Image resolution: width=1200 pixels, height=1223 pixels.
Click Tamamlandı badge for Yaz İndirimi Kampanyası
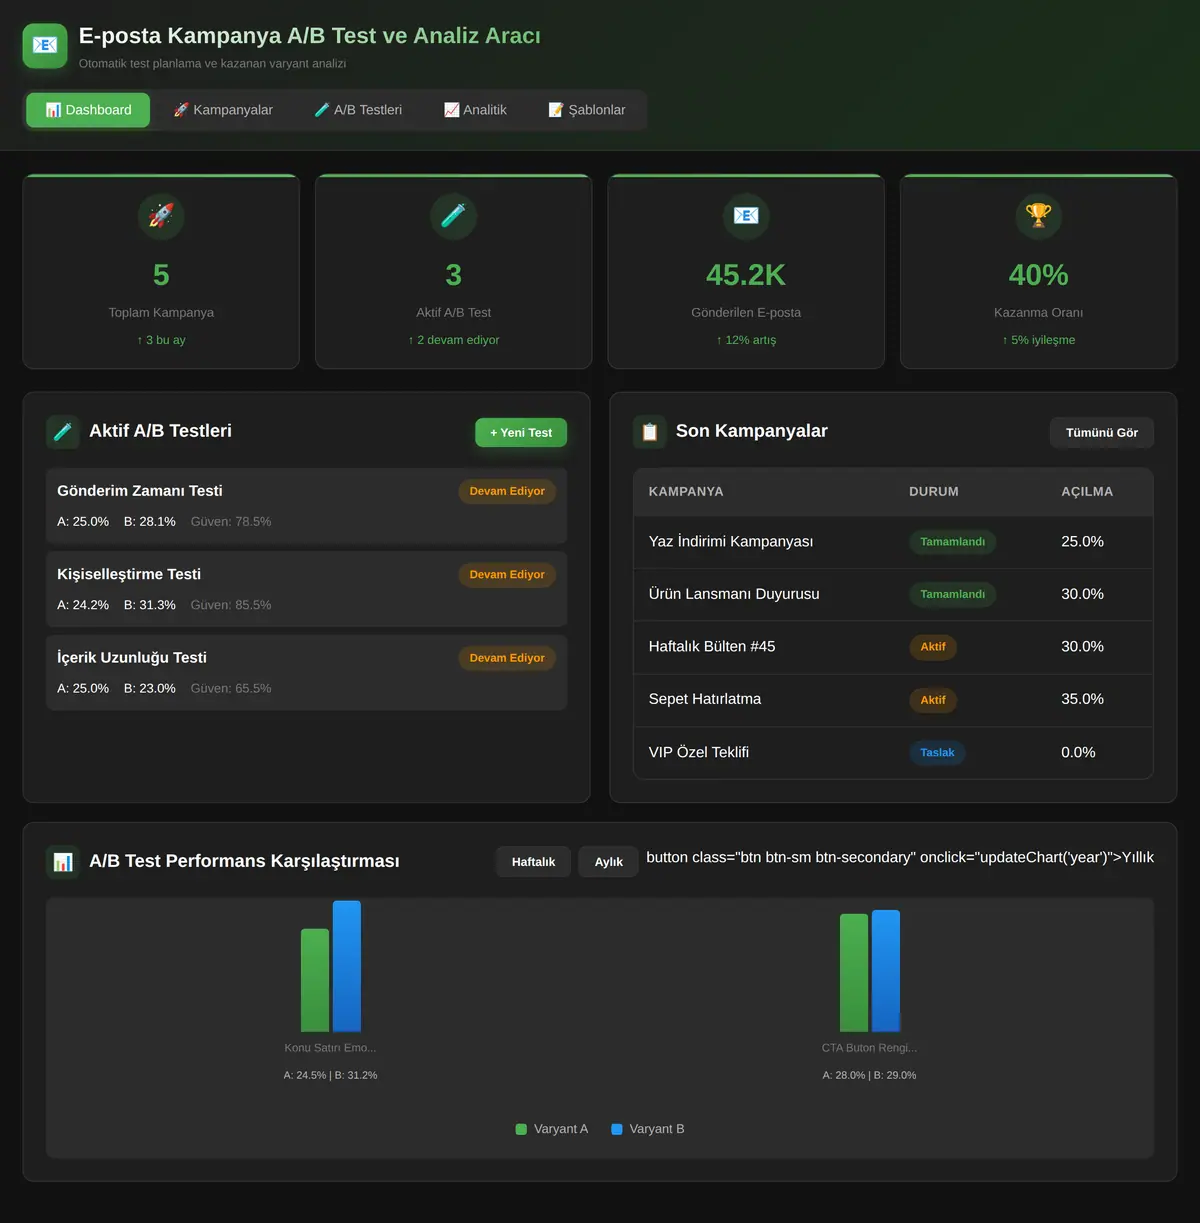(x=952, y=542)
